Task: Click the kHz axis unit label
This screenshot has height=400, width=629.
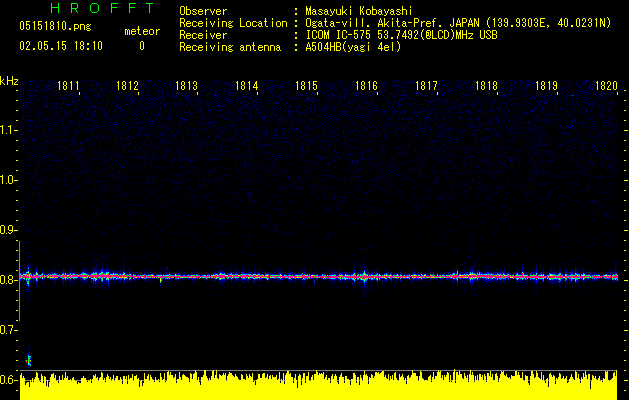Action: tap(9, 81)
